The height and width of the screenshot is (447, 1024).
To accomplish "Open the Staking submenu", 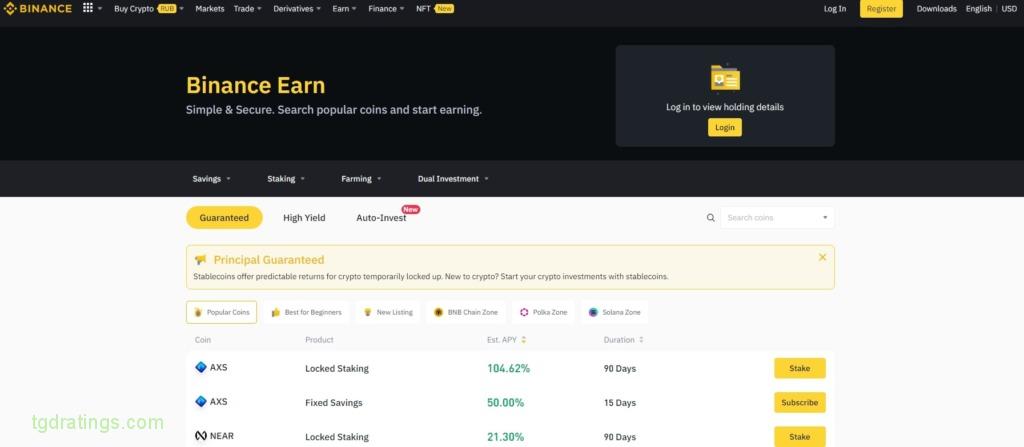I will point(286,178).
